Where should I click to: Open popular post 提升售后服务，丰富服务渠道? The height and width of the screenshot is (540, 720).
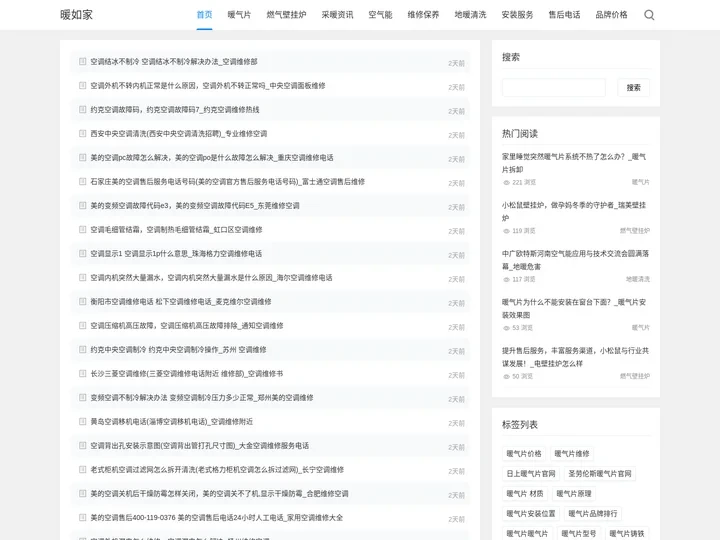pos(575,357)
